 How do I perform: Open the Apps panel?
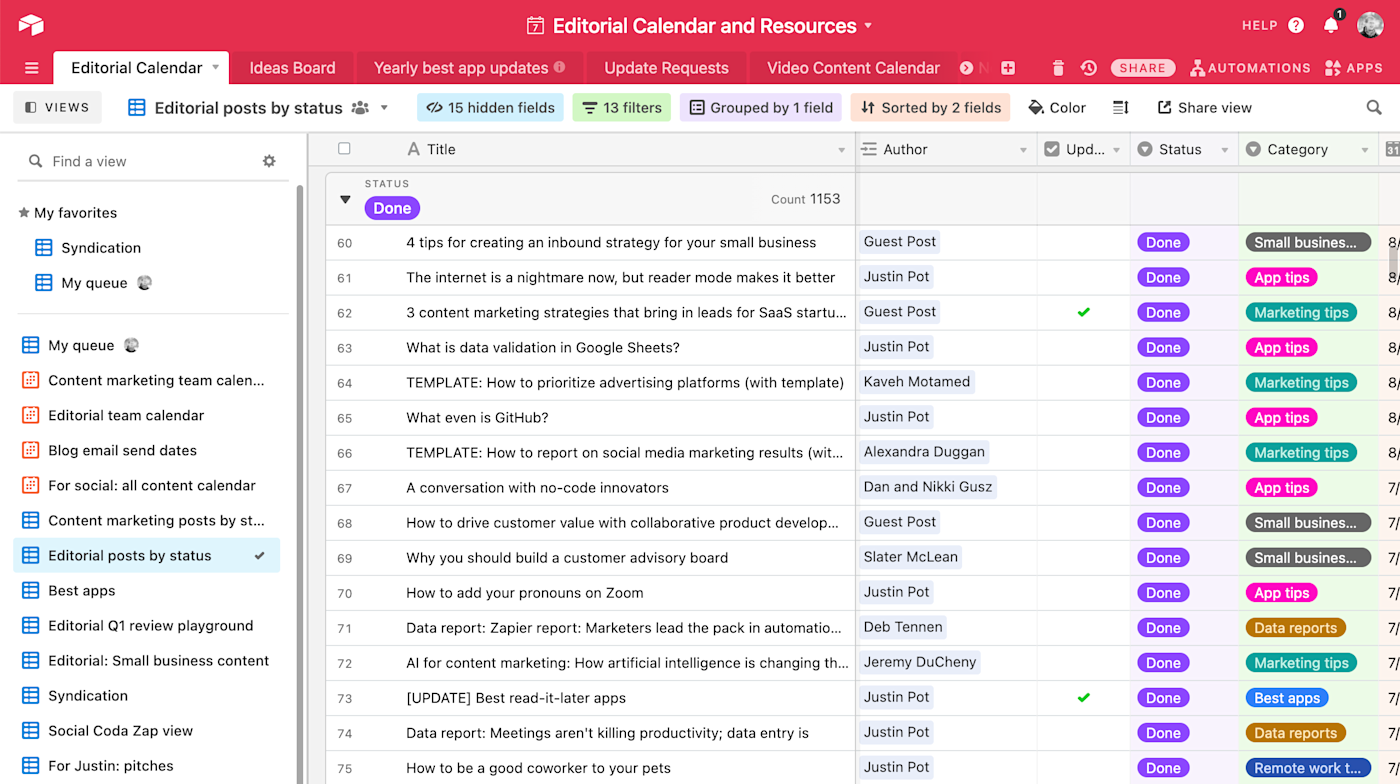(1353, 68)
